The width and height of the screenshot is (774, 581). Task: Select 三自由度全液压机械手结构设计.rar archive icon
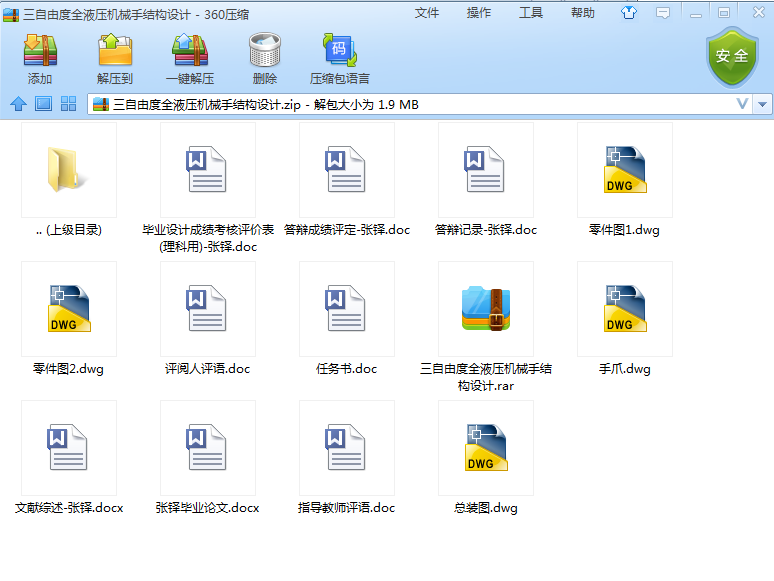tap(486, 309)
